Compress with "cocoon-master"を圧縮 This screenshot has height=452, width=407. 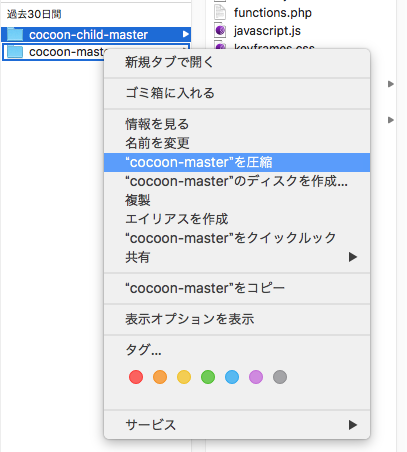click(237, 162)
